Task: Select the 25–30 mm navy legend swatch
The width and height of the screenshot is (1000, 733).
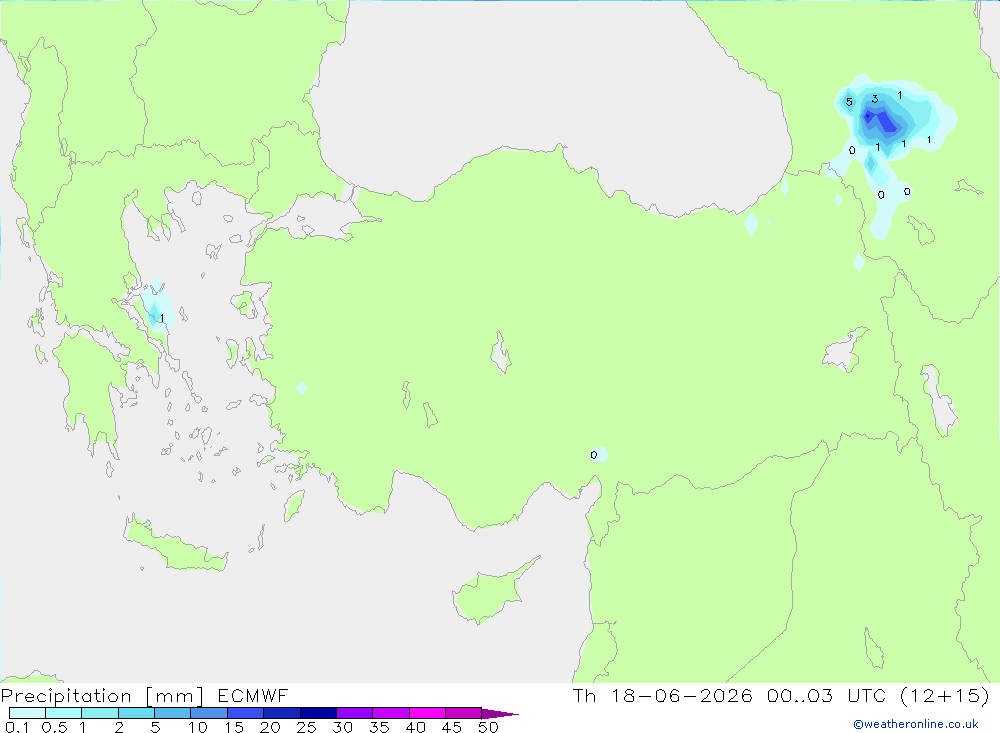Action: [318, 713]
